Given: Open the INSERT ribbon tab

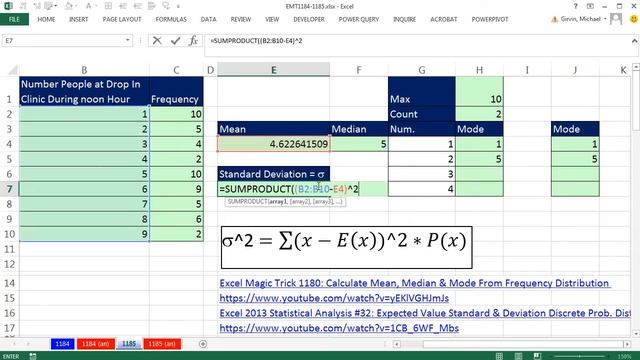Looking at the screenshot, I should (78, 19).
